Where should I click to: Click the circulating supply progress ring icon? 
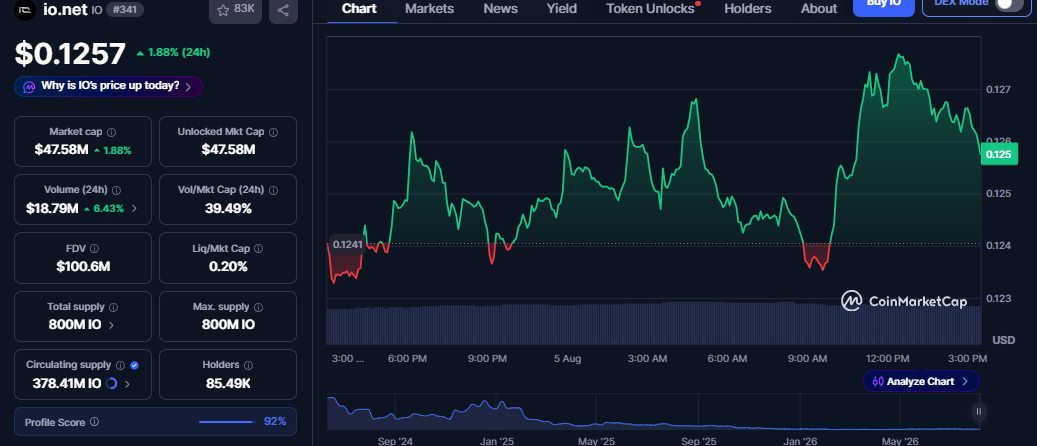pyautogui.click(x=111, y=383)
